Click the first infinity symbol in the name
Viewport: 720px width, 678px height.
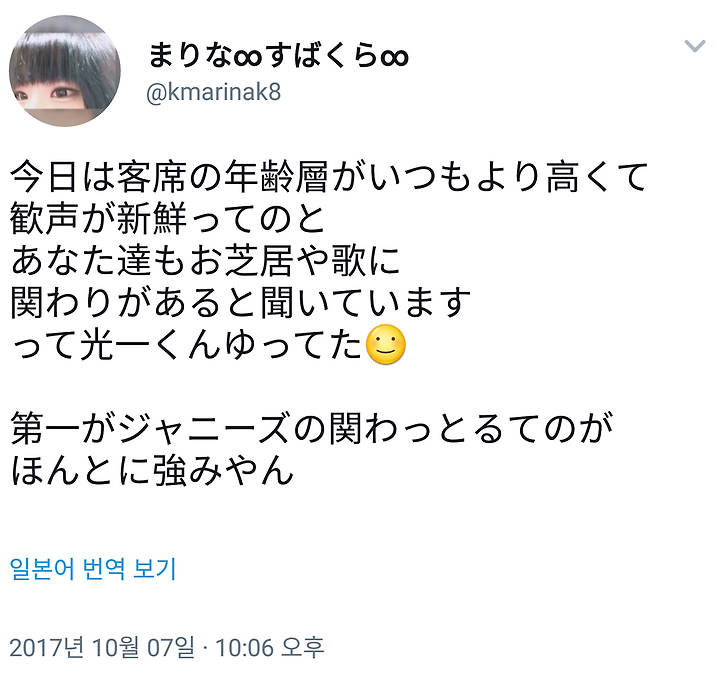click(x=248, y=58)
